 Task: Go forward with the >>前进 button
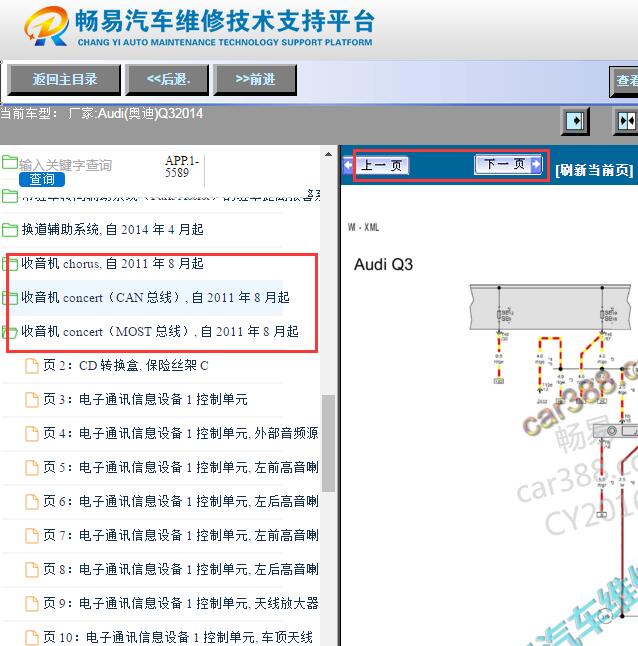tap(255, 80)
